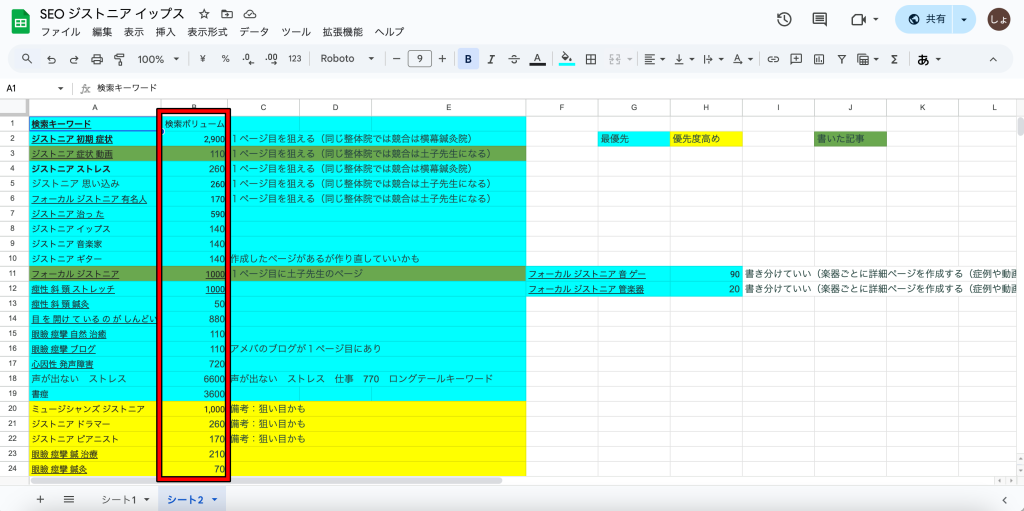
Task: Open version history clock icon
Action: click(x=784, y=20)
